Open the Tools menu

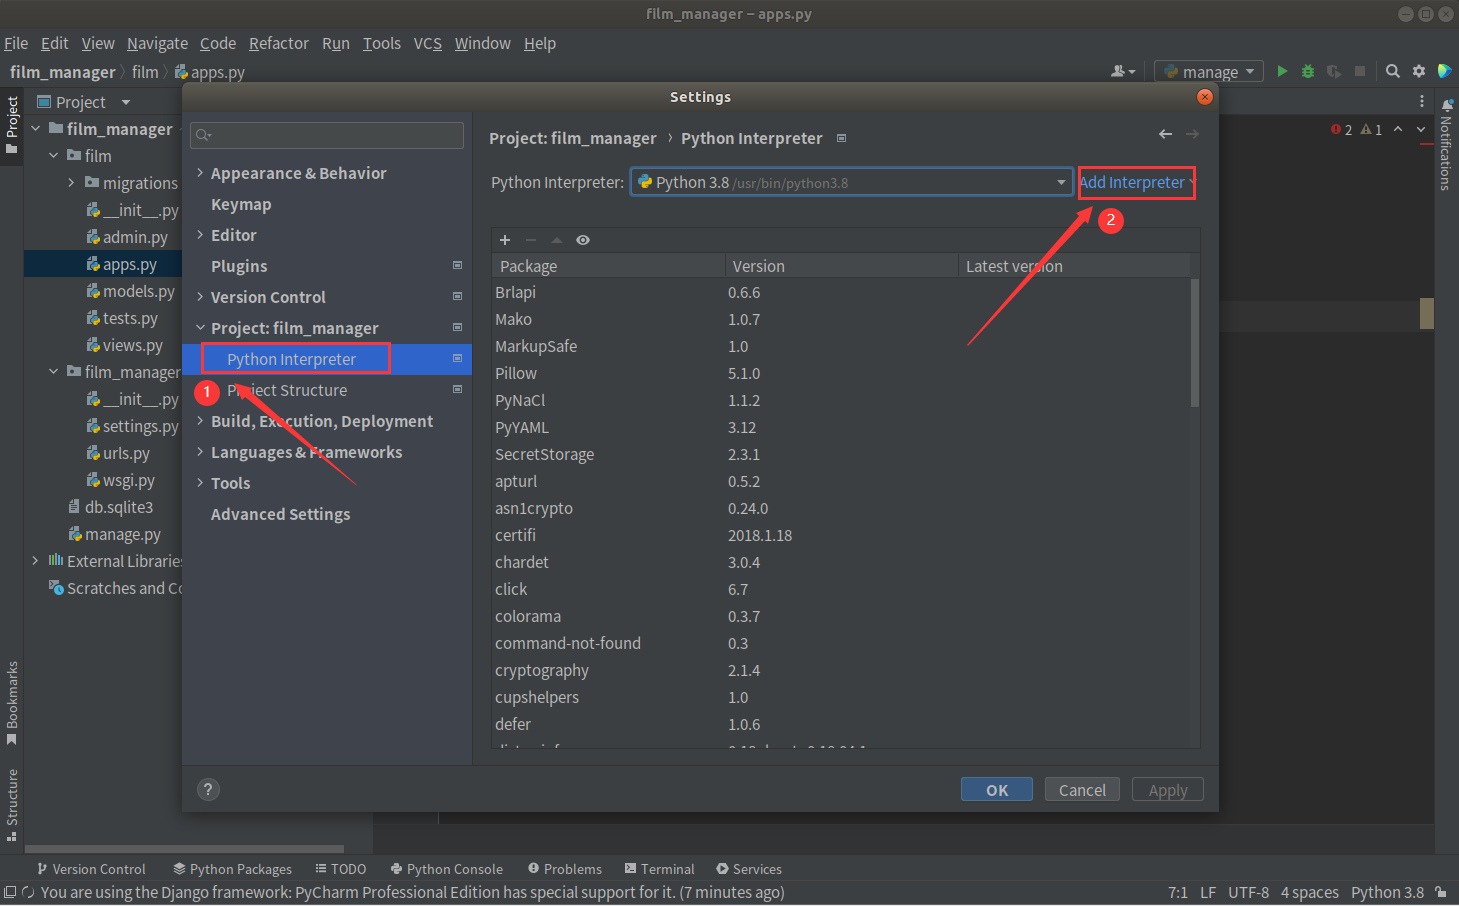tap(381, 43)
